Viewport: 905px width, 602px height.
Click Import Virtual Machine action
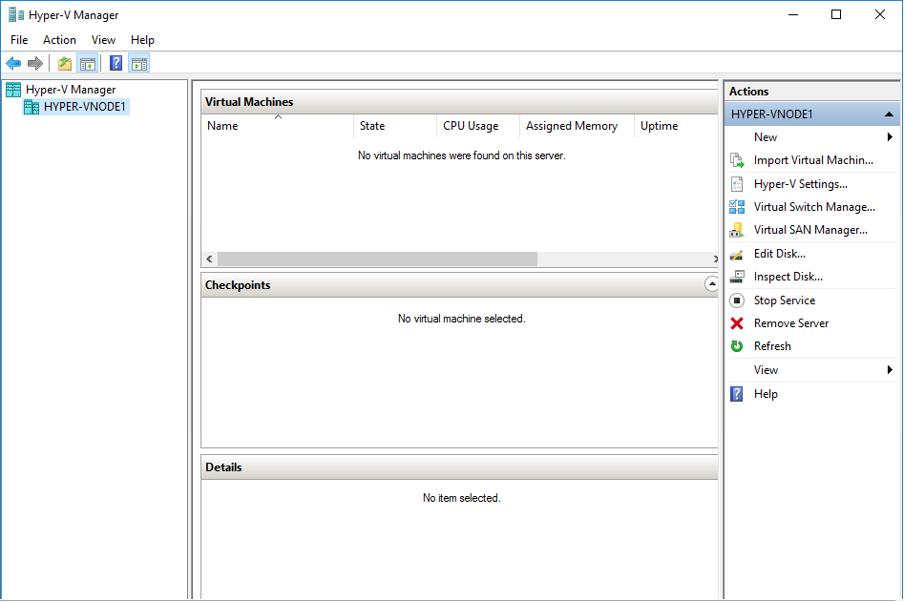pos(813,160)
